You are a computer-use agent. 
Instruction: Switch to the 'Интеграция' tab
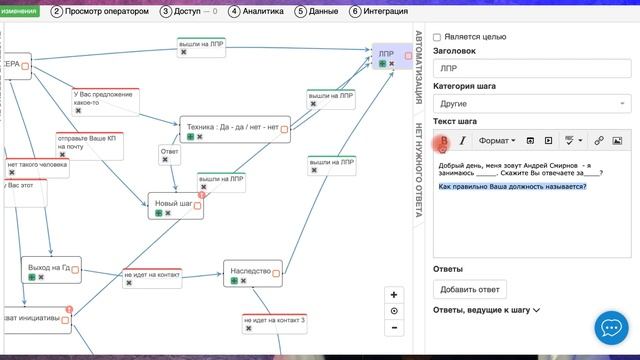click(x=379, y=11)
